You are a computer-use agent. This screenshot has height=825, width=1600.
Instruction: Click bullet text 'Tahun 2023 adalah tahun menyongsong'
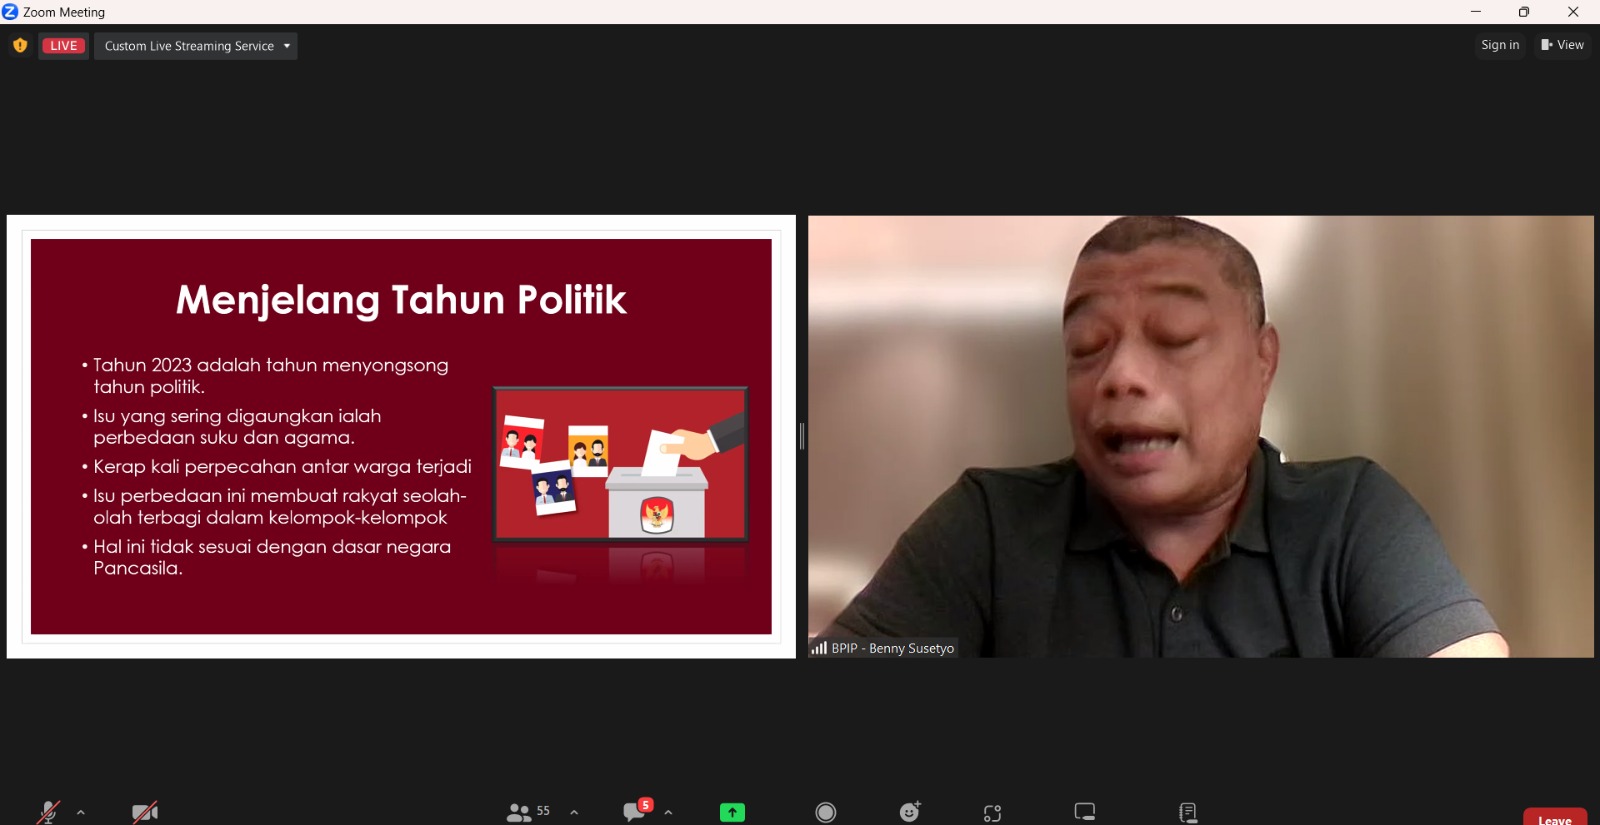click(271, 365)
